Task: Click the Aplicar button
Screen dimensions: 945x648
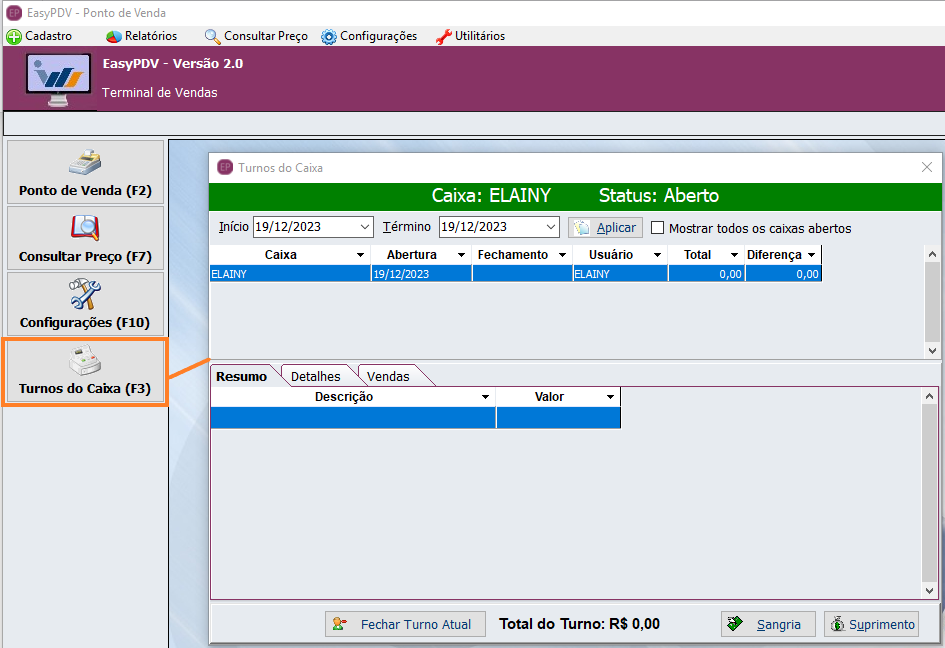Action: [605, 227]
